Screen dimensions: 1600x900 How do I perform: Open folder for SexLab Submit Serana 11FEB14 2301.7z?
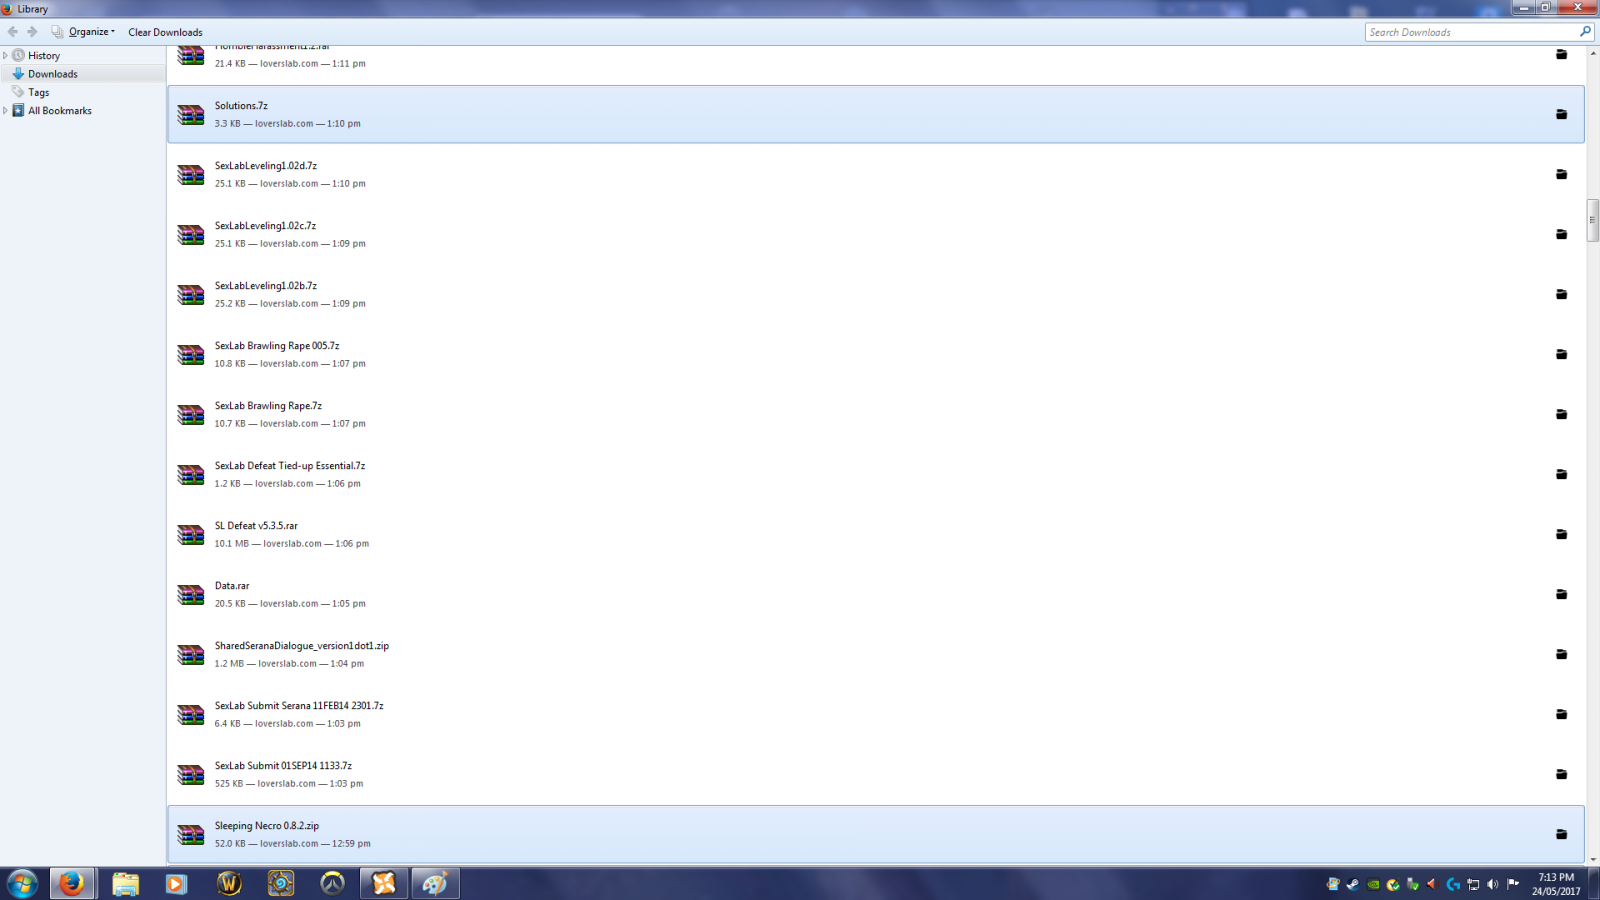click(1561, 714)
